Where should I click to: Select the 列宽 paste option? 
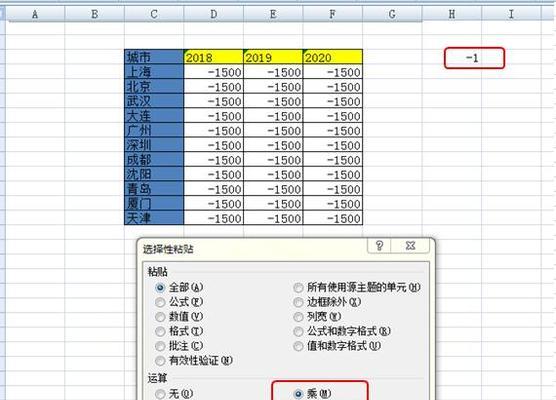[299, 317]
